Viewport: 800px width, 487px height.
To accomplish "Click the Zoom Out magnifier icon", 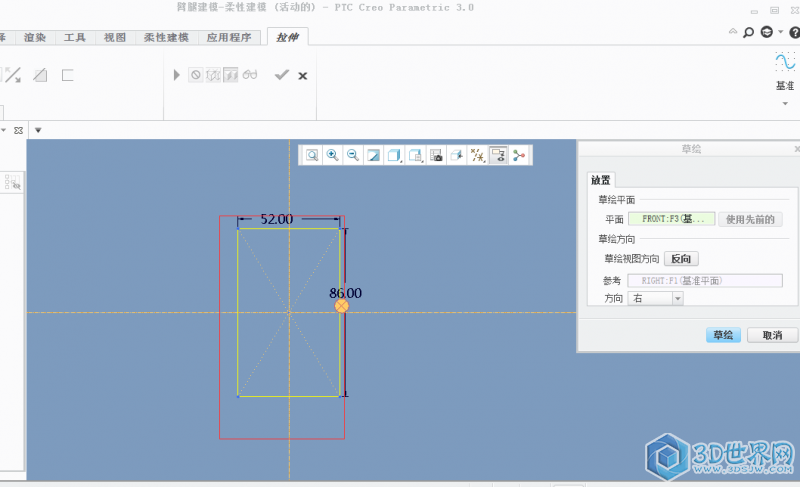I will pyautogui.click(x=351, y=155).
